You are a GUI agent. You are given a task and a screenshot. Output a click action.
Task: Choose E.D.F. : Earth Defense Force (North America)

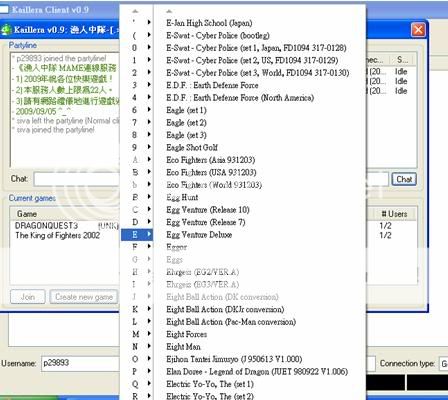(x=240, y=98)
